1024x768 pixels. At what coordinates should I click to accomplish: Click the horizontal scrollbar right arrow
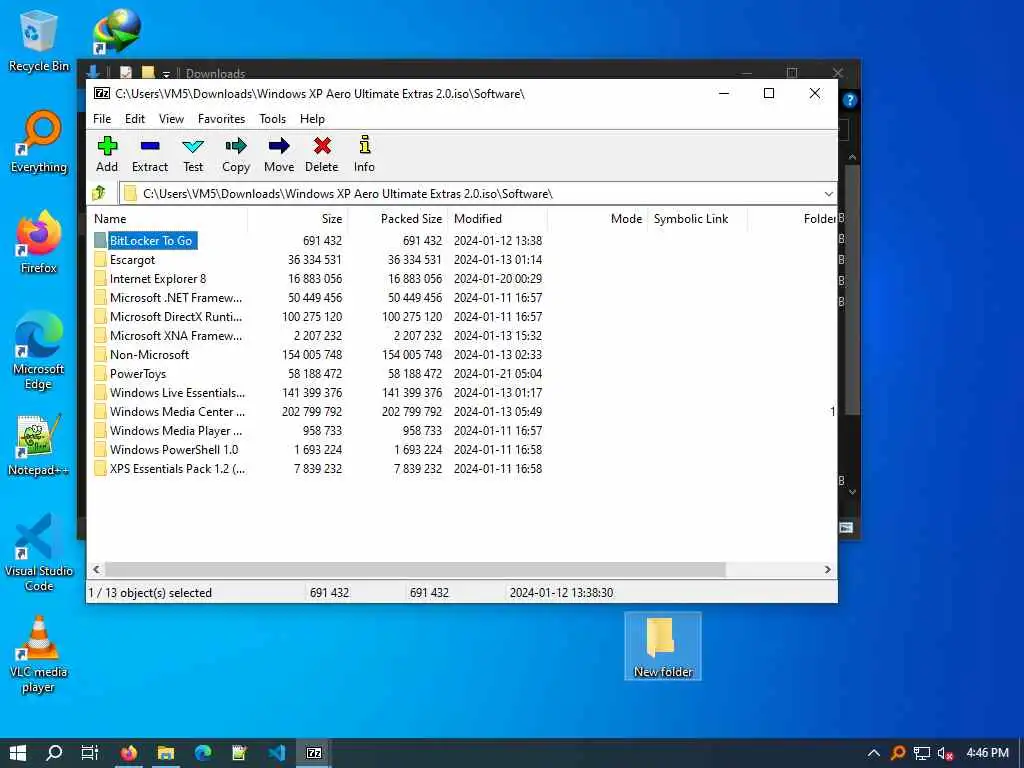tap(827, 569)
